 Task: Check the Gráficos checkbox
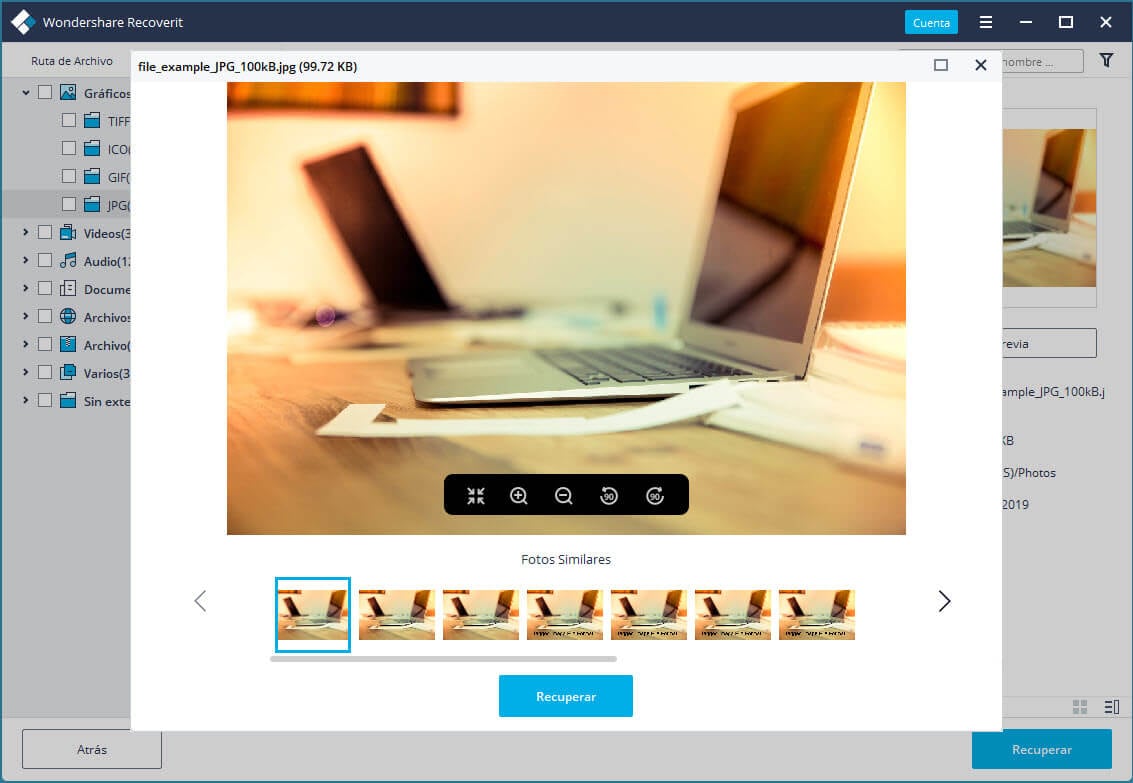point(45,92)
